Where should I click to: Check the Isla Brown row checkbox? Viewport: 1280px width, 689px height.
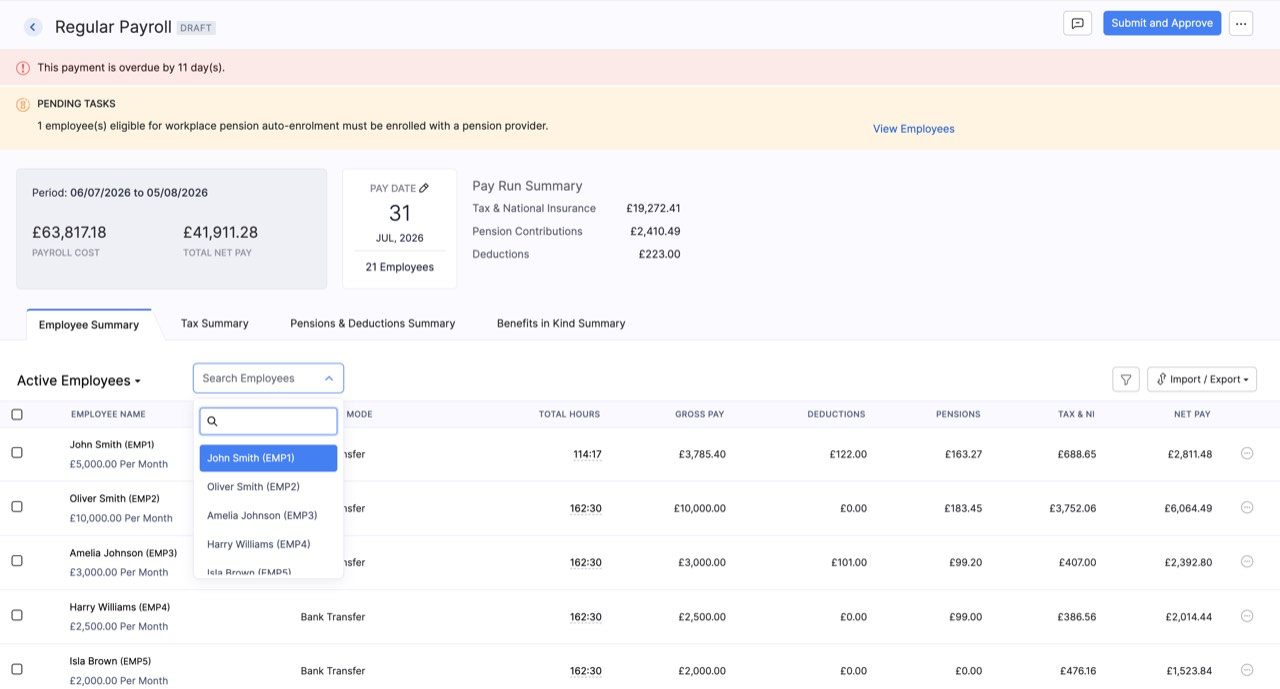(x=17, y=668)
